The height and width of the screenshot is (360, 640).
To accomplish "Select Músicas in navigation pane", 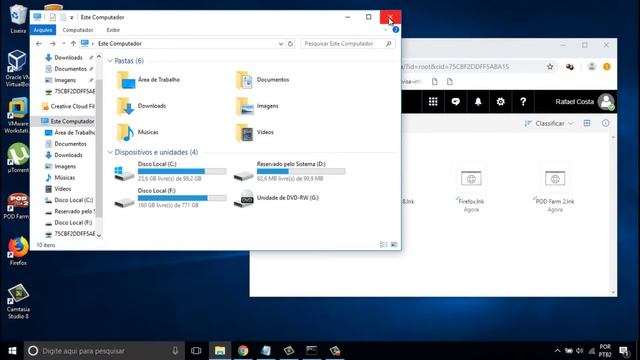I will pos(60,178).
